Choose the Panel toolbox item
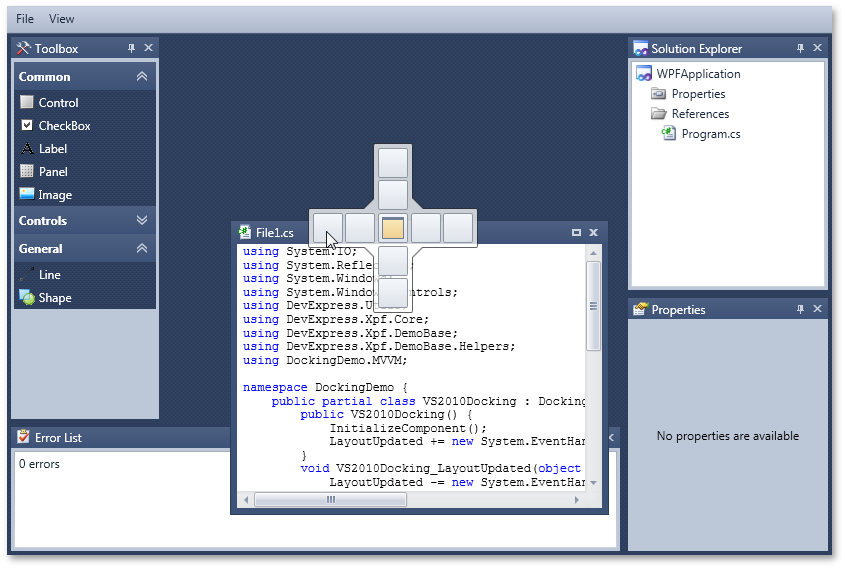845x569 pixels. tap(52, 172)
